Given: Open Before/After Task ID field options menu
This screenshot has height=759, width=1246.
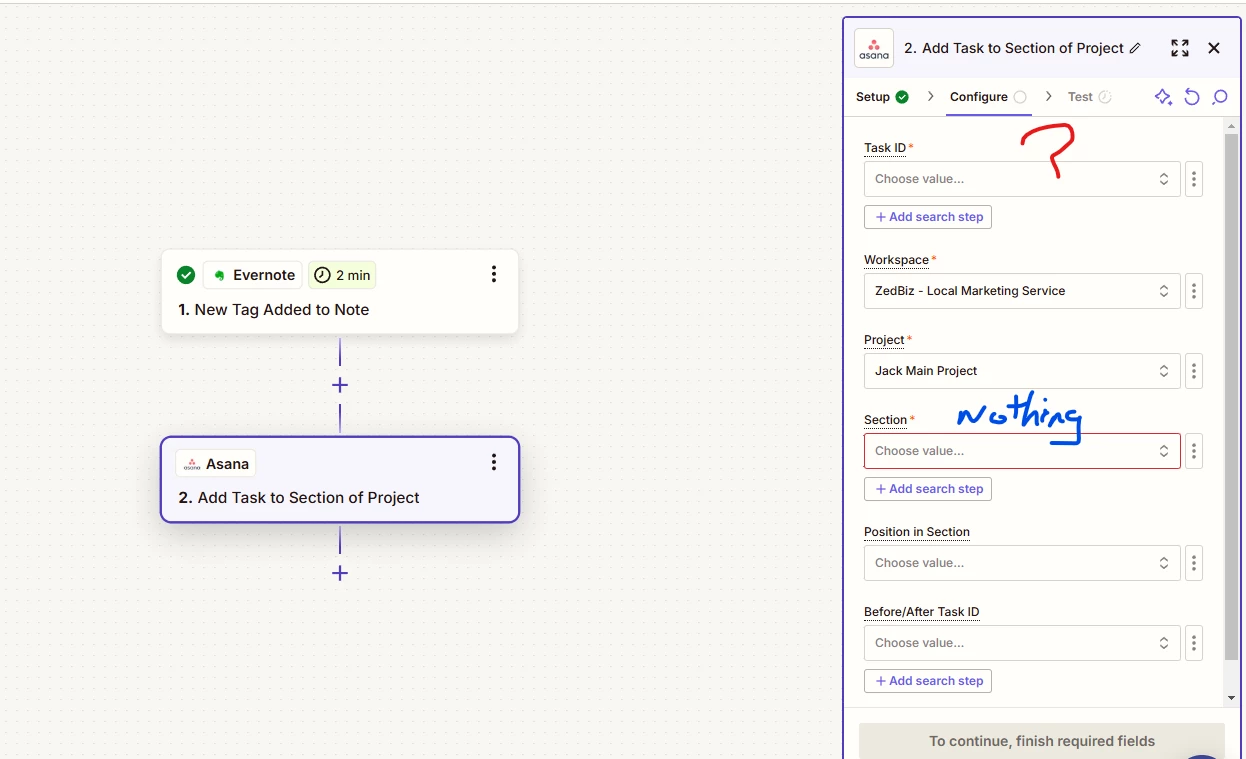Looking at the screenshot, I should click(1194, 643).
